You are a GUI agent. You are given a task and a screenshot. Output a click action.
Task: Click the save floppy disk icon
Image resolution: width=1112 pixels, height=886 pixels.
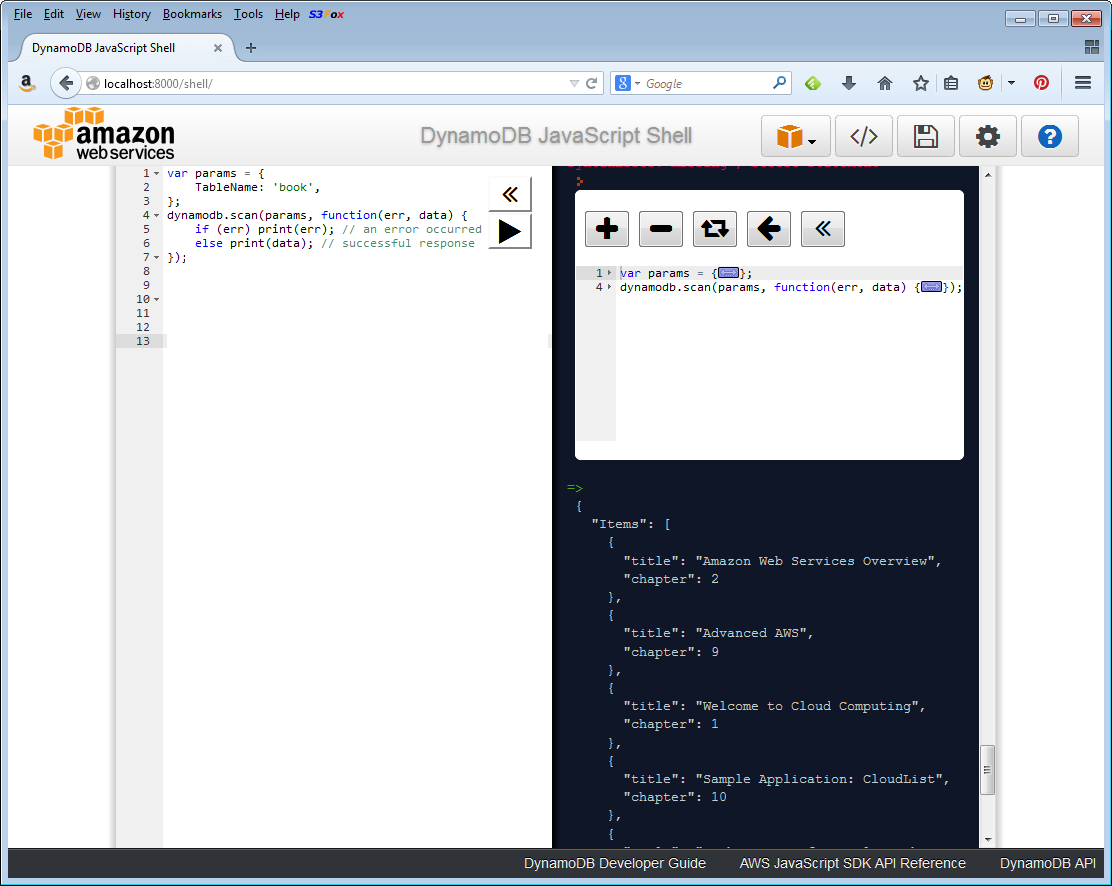925,137
